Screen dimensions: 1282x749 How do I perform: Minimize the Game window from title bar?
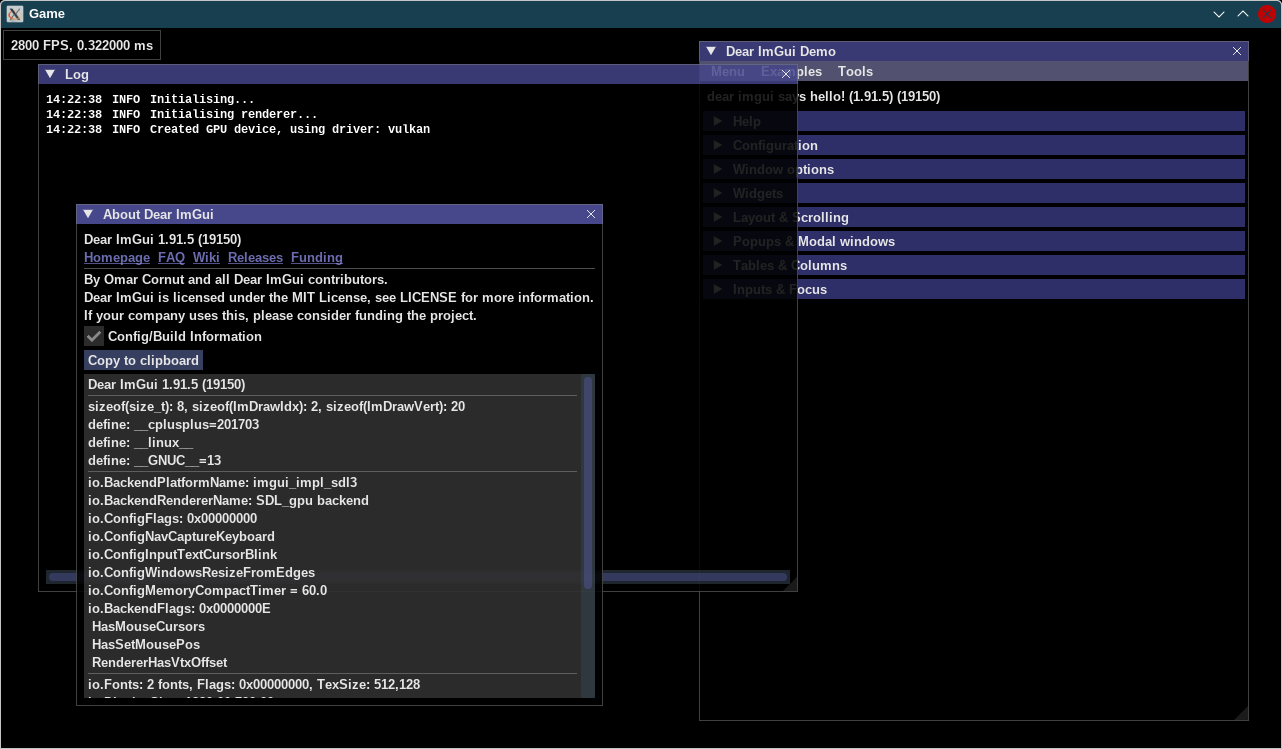[1219, 14]
